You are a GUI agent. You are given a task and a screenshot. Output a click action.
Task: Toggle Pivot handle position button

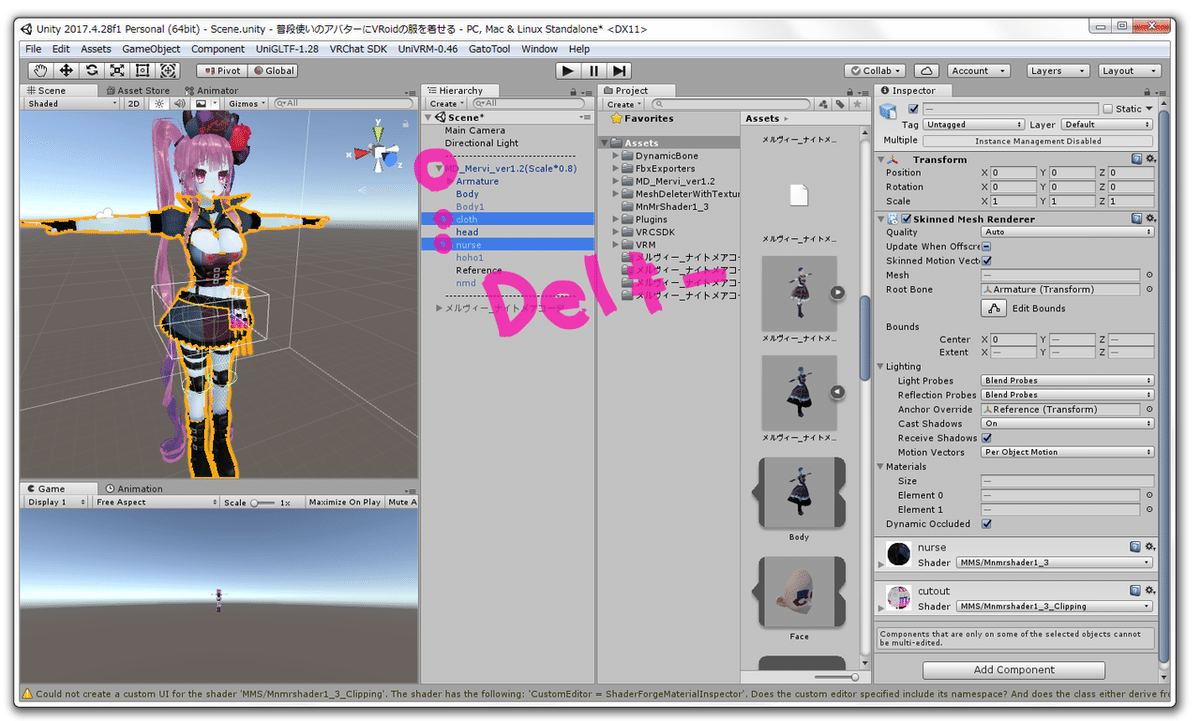click(222, 71)
